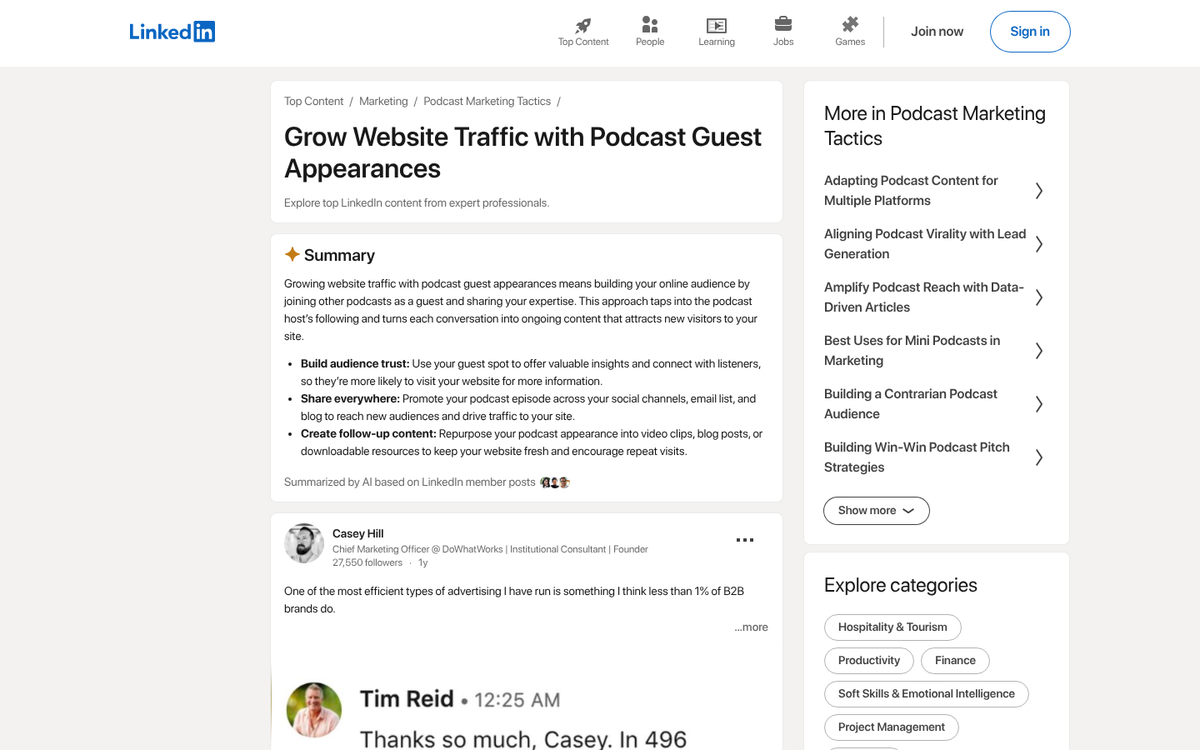
Task: Open the Show more dropdown in the sidebar
Action: point(876,510)
